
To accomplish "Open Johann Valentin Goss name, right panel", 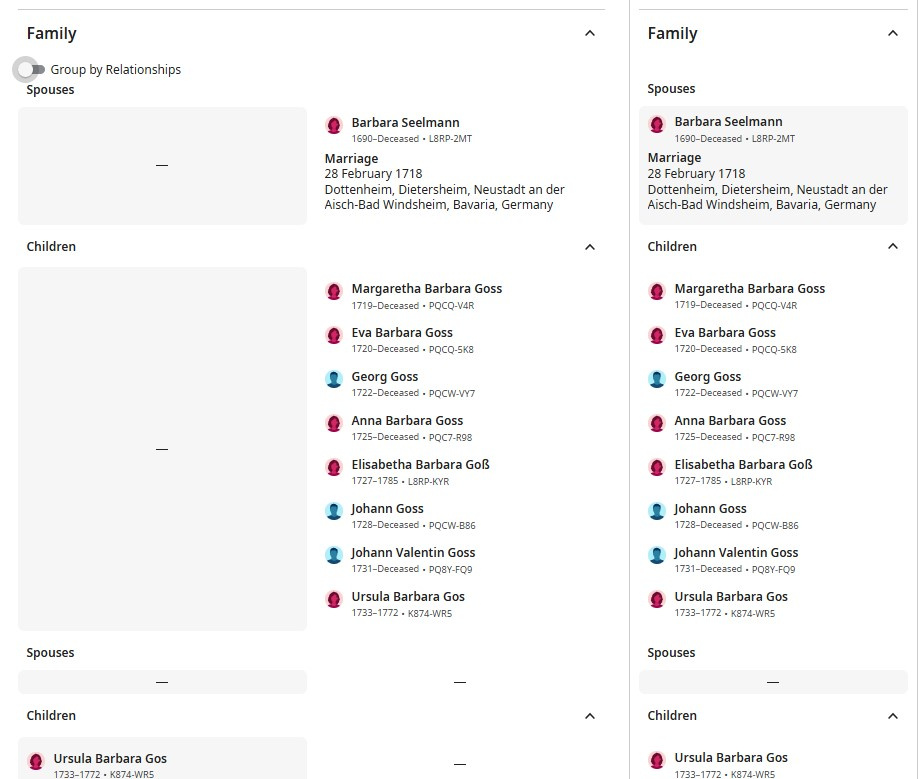I will click(x=736, y=553).
